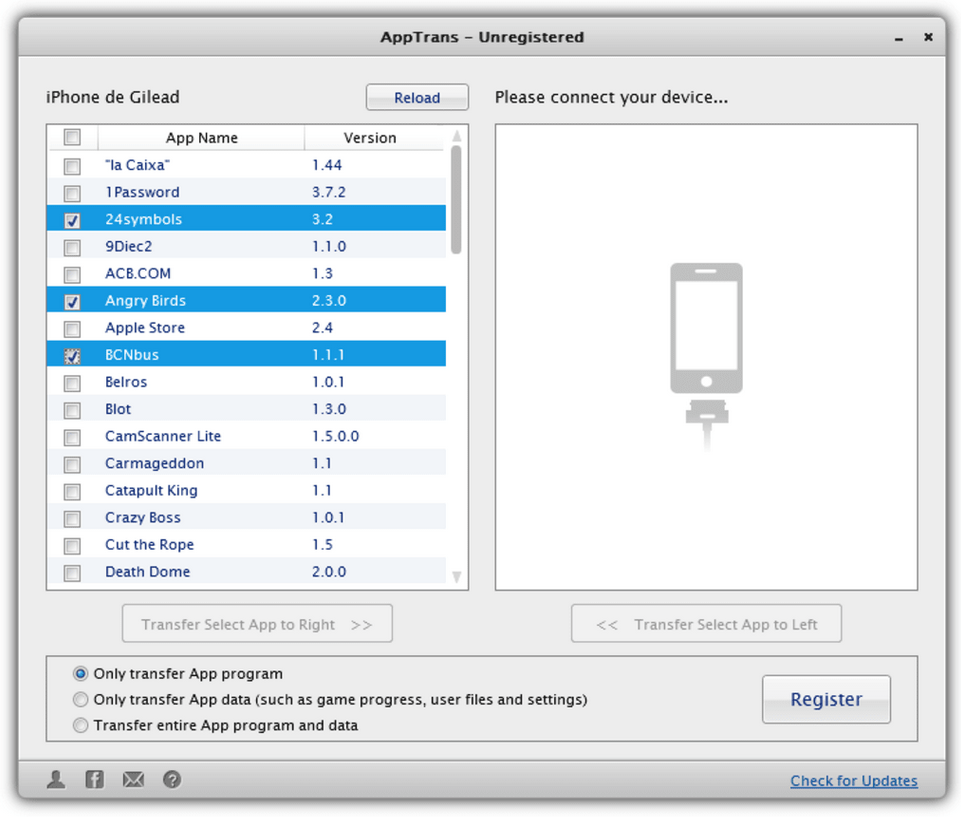Check the Catapult King checkbox
Viewport: 961px width, 817px height.
point(72,491)
